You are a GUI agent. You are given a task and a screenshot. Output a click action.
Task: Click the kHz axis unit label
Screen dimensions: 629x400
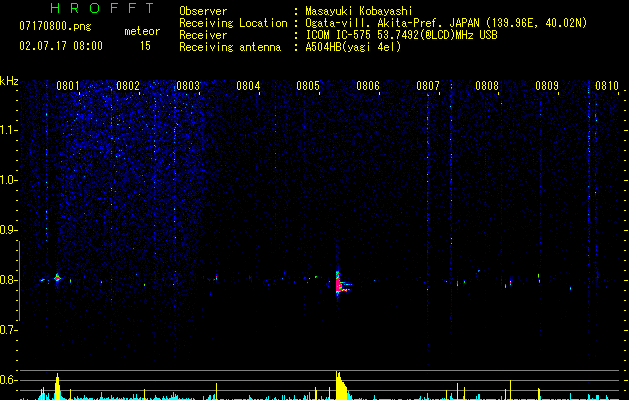[9, 81]
